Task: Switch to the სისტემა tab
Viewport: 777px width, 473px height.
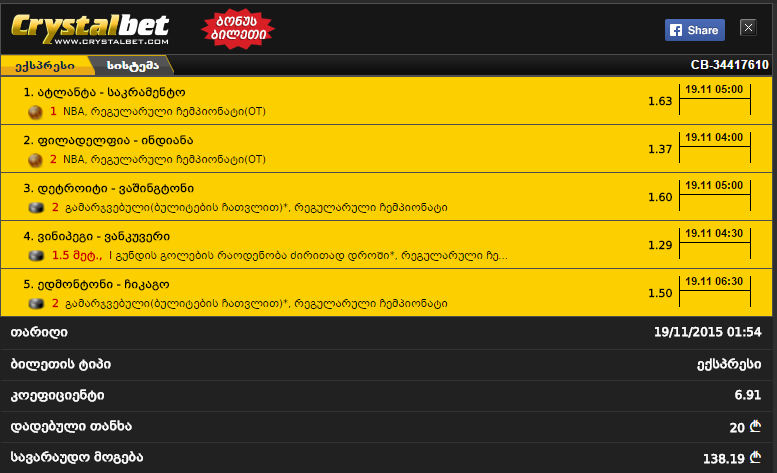Action: (133, 66)
